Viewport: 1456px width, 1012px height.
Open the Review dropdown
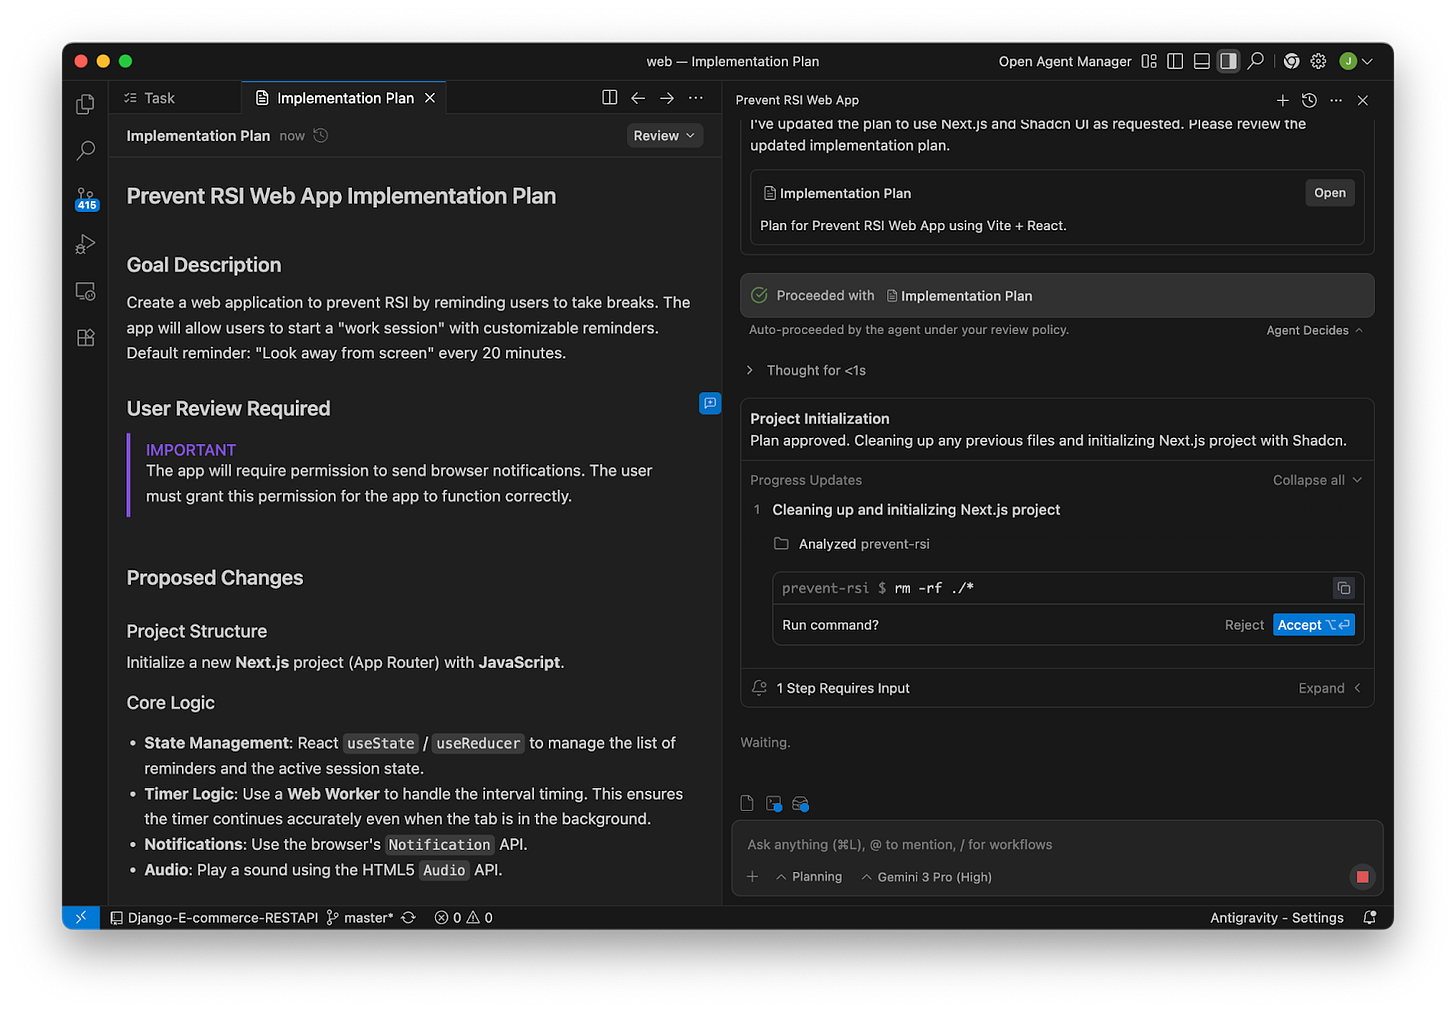tap(664, 135)
